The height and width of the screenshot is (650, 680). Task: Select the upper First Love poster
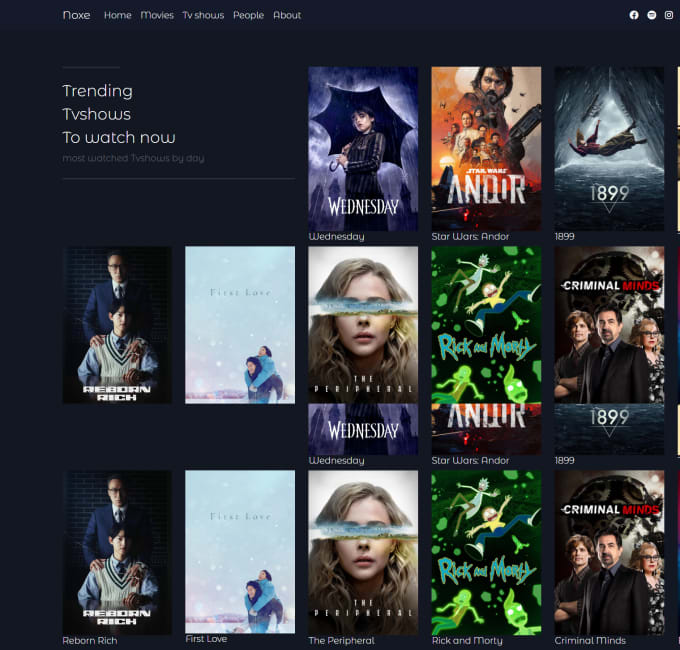240,325
